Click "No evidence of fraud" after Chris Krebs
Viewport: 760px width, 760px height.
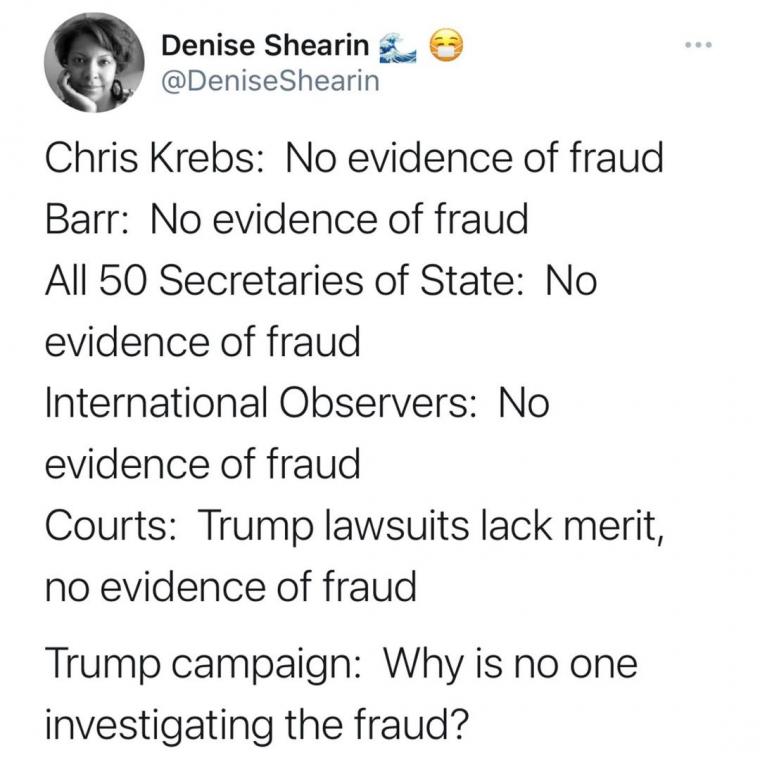tap(474, 160)
